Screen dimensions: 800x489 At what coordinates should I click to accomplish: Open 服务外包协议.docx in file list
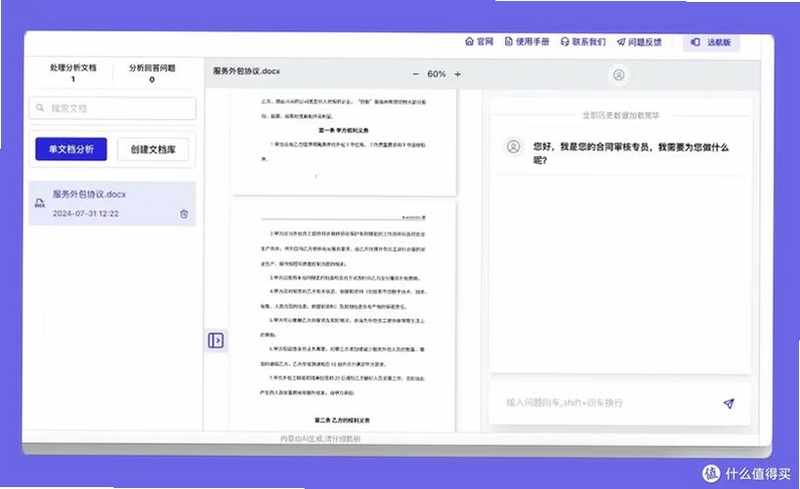click(x=112, y=203)
